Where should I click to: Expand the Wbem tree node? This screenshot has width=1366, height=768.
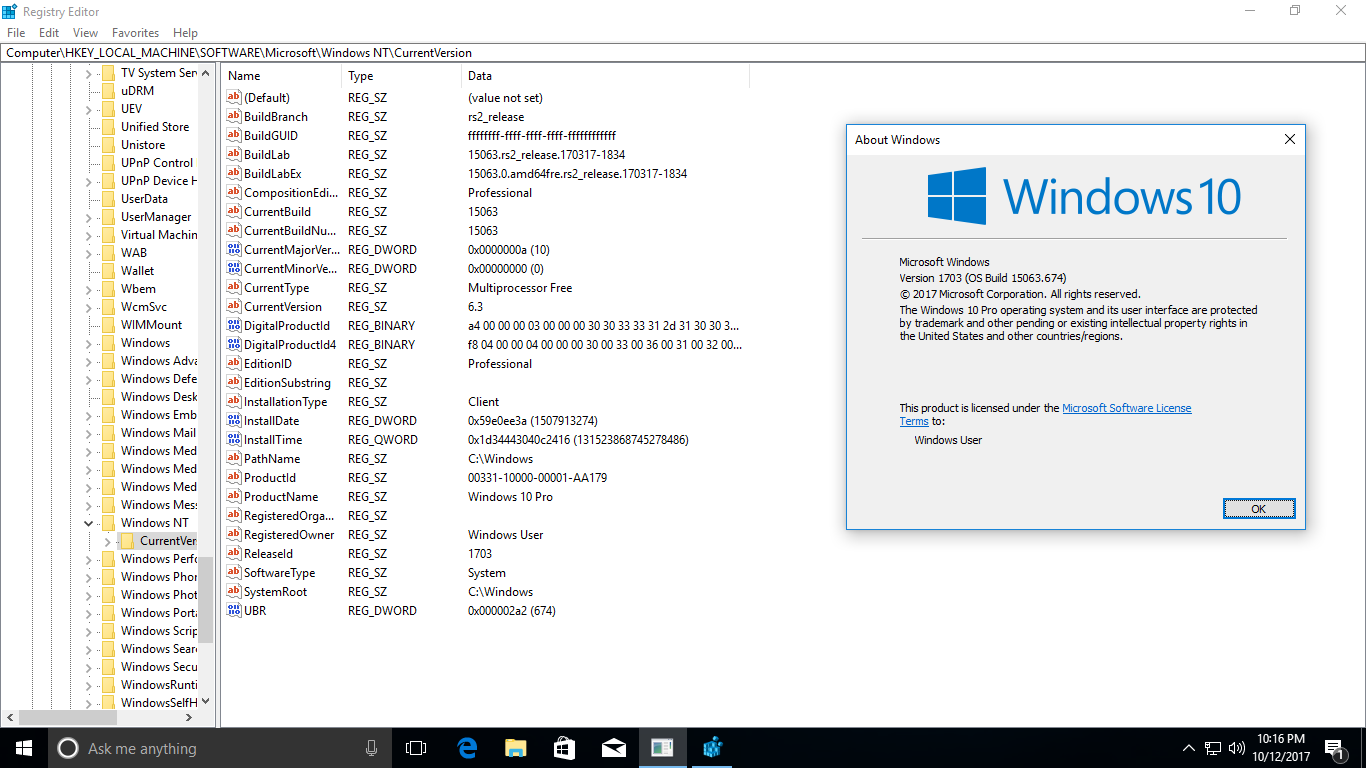pos(89,289)
